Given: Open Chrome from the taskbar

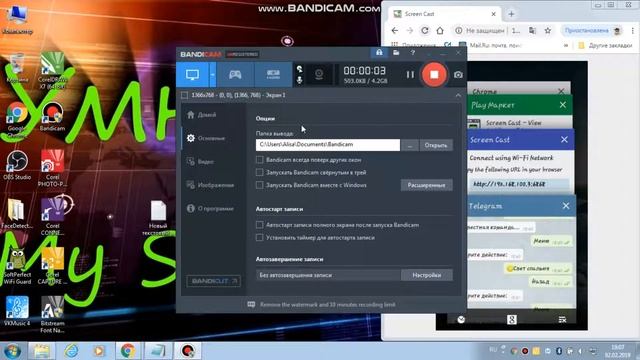Looking at the screenshot, I should tap(128, 351).
